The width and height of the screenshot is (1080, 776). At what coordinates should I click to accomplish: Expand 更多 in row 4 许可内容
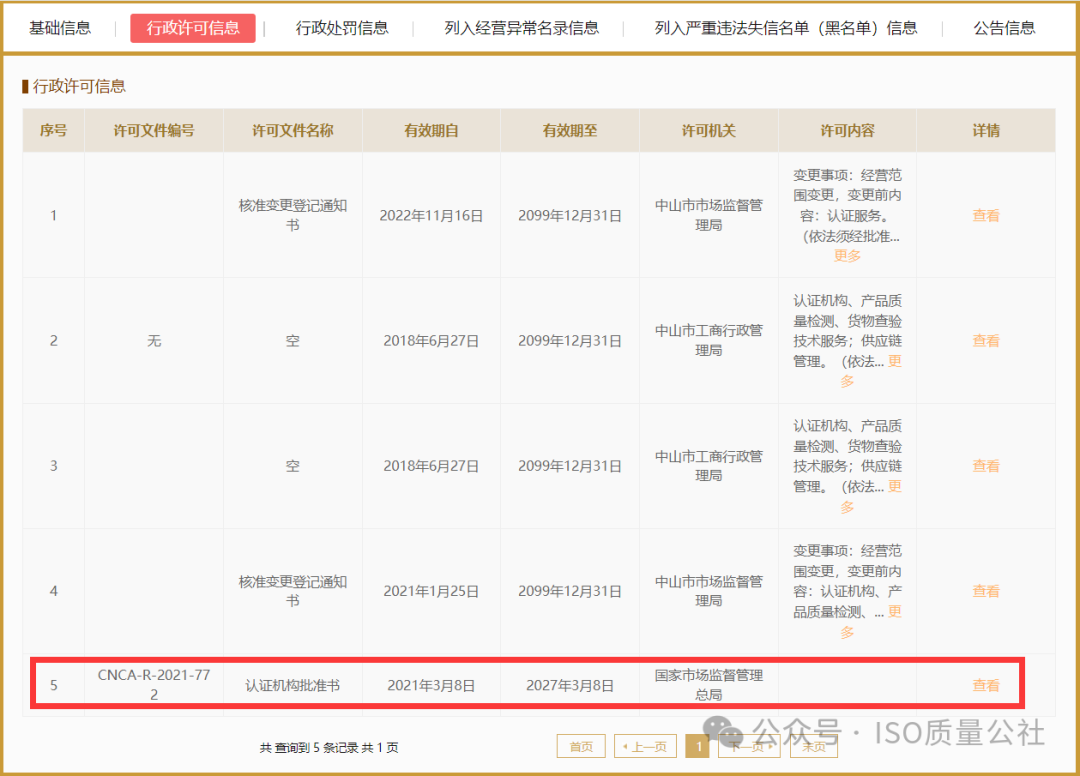[895, 612]
